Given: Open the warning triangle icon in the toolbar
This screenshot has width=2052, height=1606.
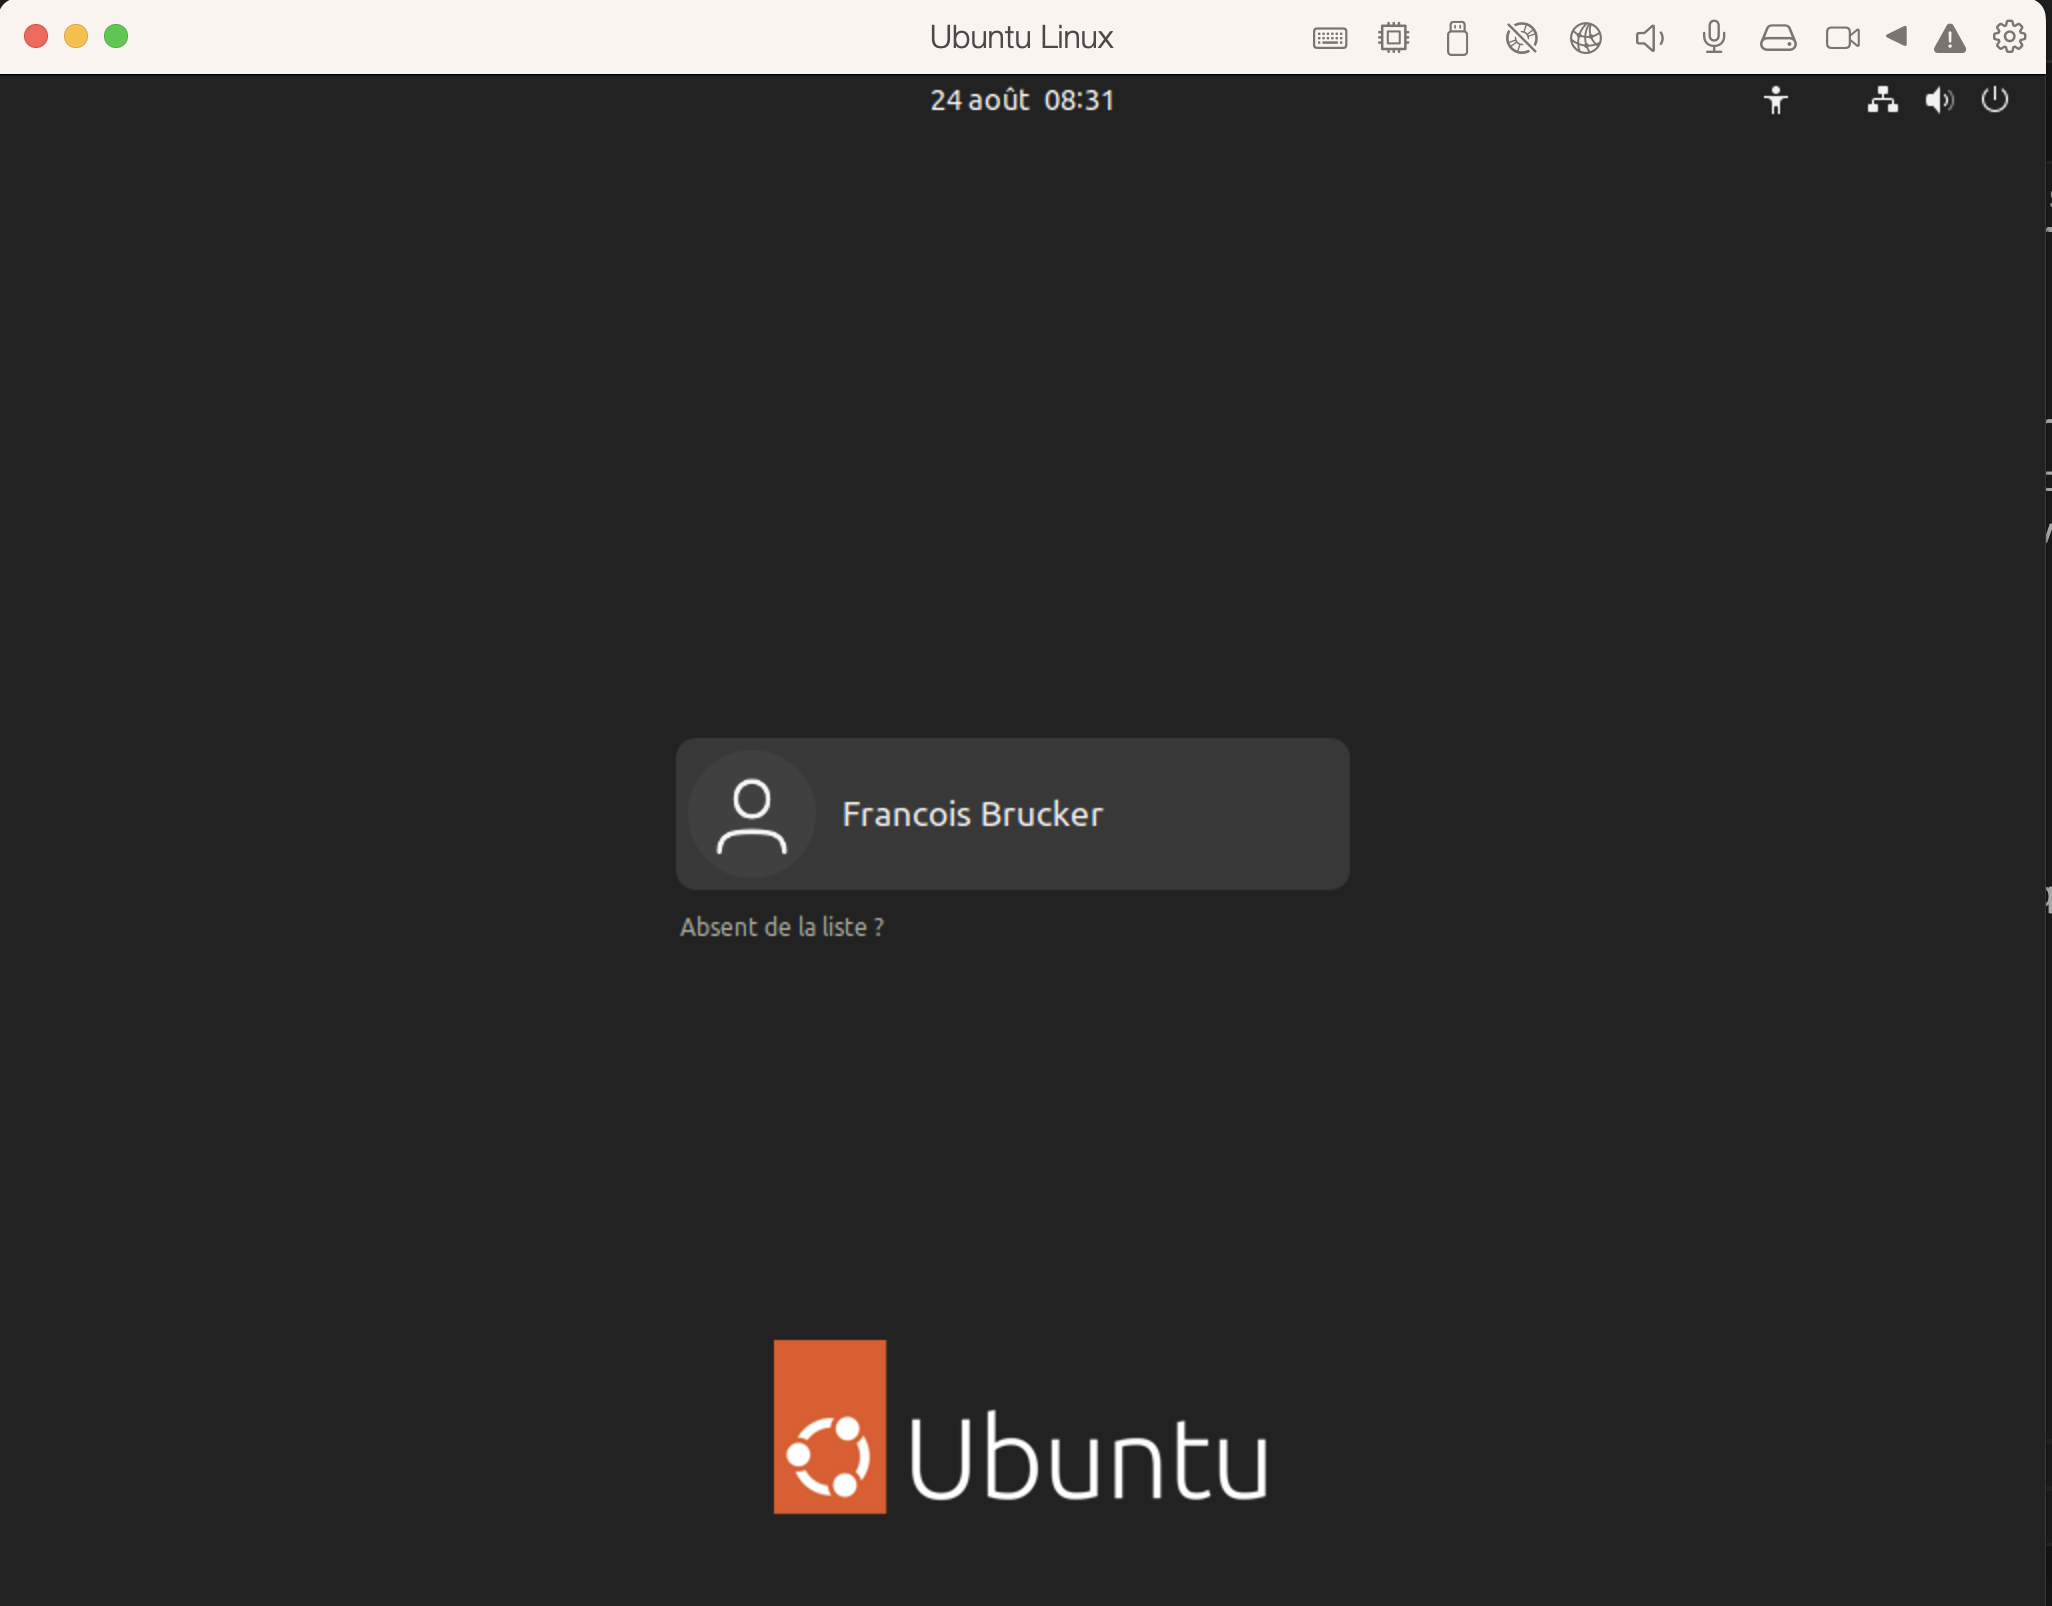Looking at the screenshot, I should pyautogui.click(x=1949, y=38).
